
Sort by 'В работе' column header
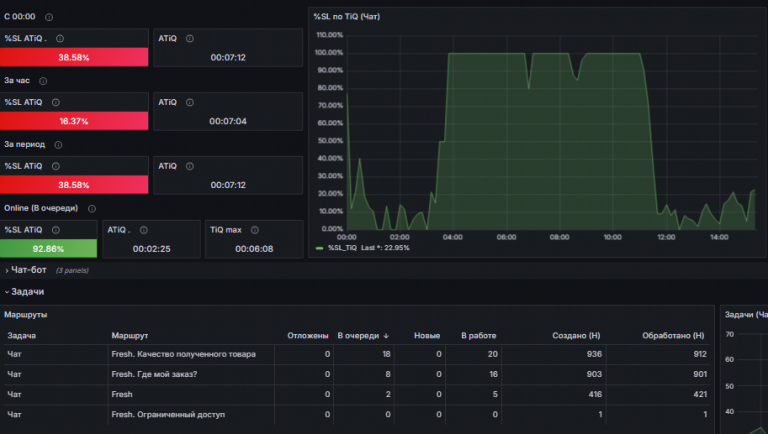pos(479,336)
